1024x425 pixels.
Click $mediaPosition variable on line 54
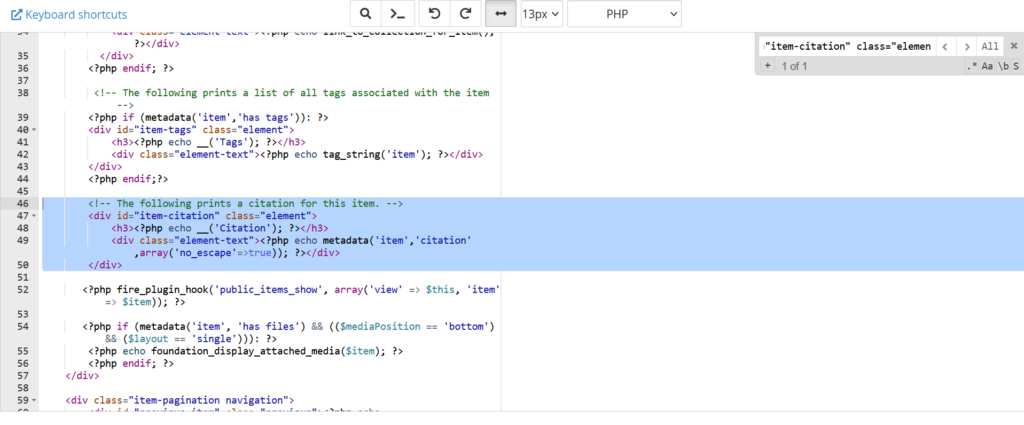point(380,326)
